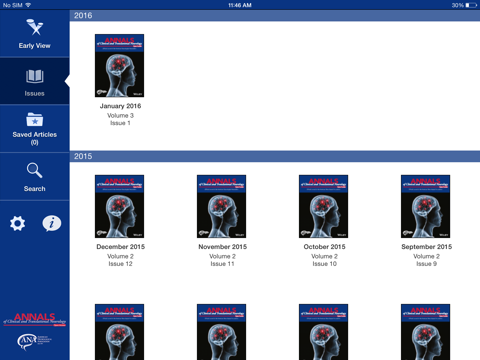Open settings via the gear icon
This screenshot has height=360, width=480.
[x=17, y=223]
